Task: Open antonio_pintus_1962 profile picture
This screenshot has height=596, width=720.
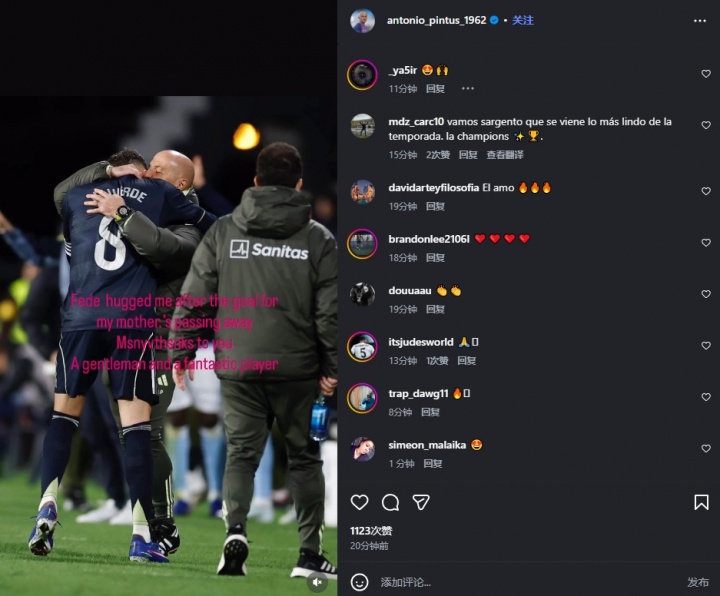Action: 362,21
